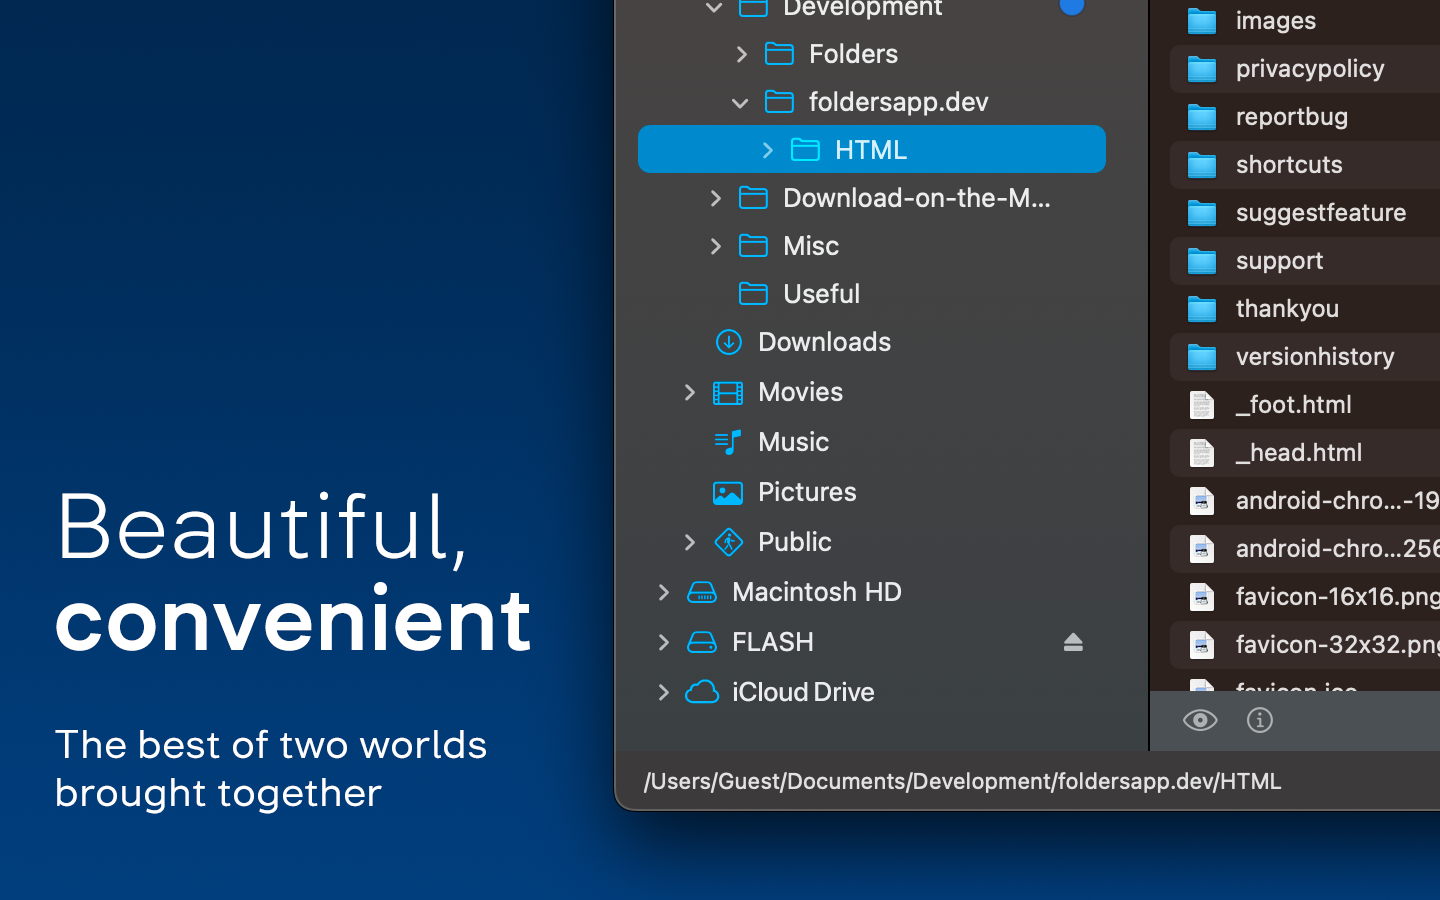Expand iCloud Drive chevron

pyautogui.click(x=663, y=692)
